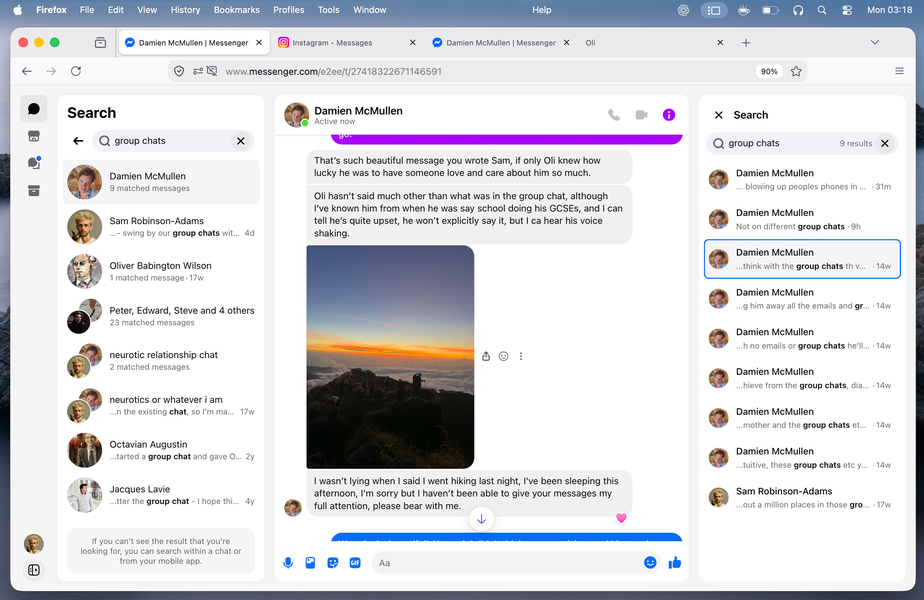Image resolution: width=924 pixels, height=600 pixels.
Task: Clear the right panel 'group chats' query
Action: [885, 143]
